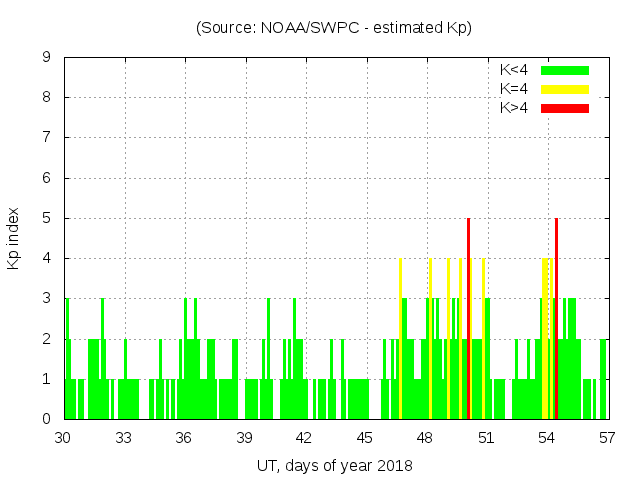This screenshot has height=480, width=640.
Task: Click the x-axis tick label 42
Action: point(304,437)
